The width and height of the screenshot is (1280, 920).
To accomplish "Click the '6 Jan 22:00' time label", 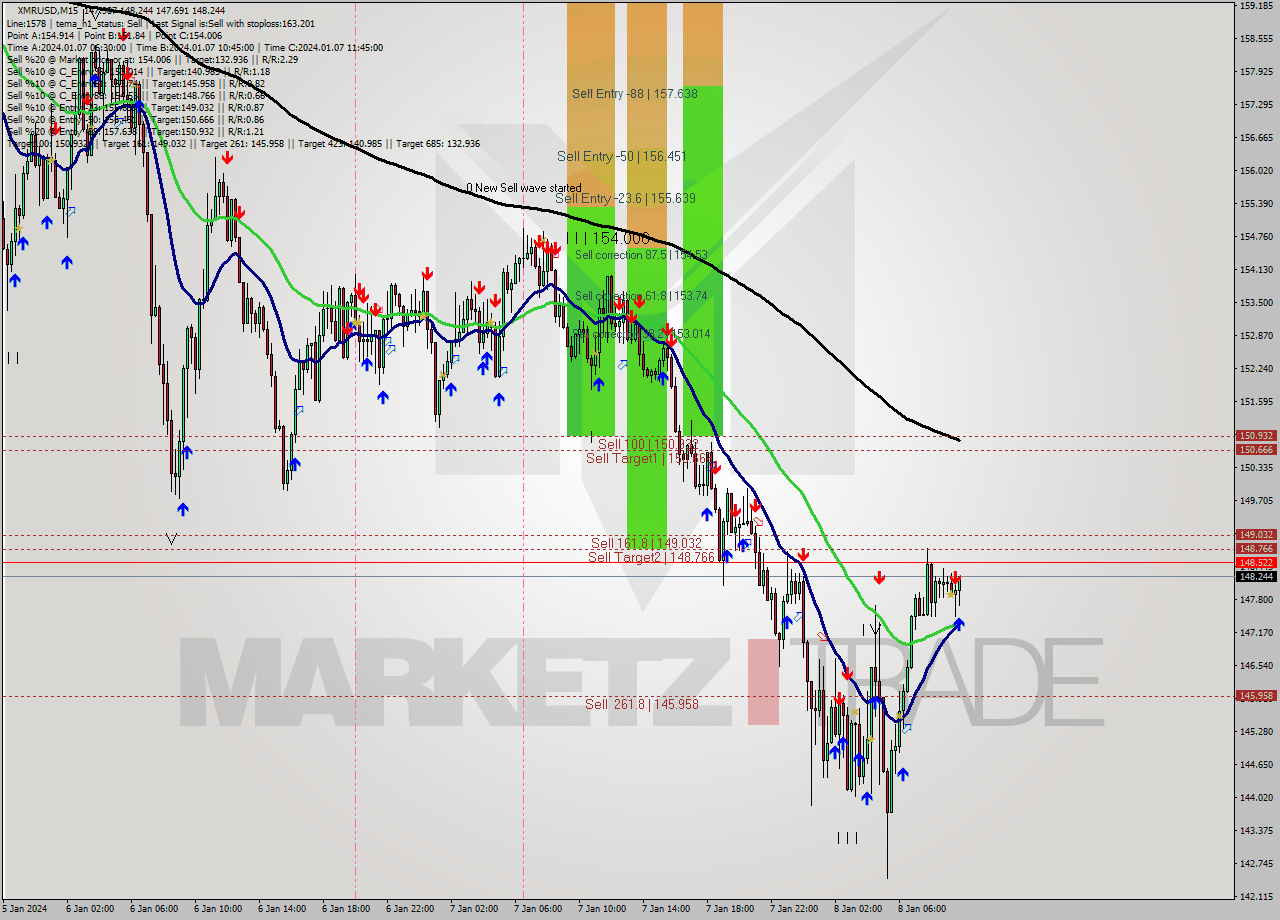I will click(410, 909).
